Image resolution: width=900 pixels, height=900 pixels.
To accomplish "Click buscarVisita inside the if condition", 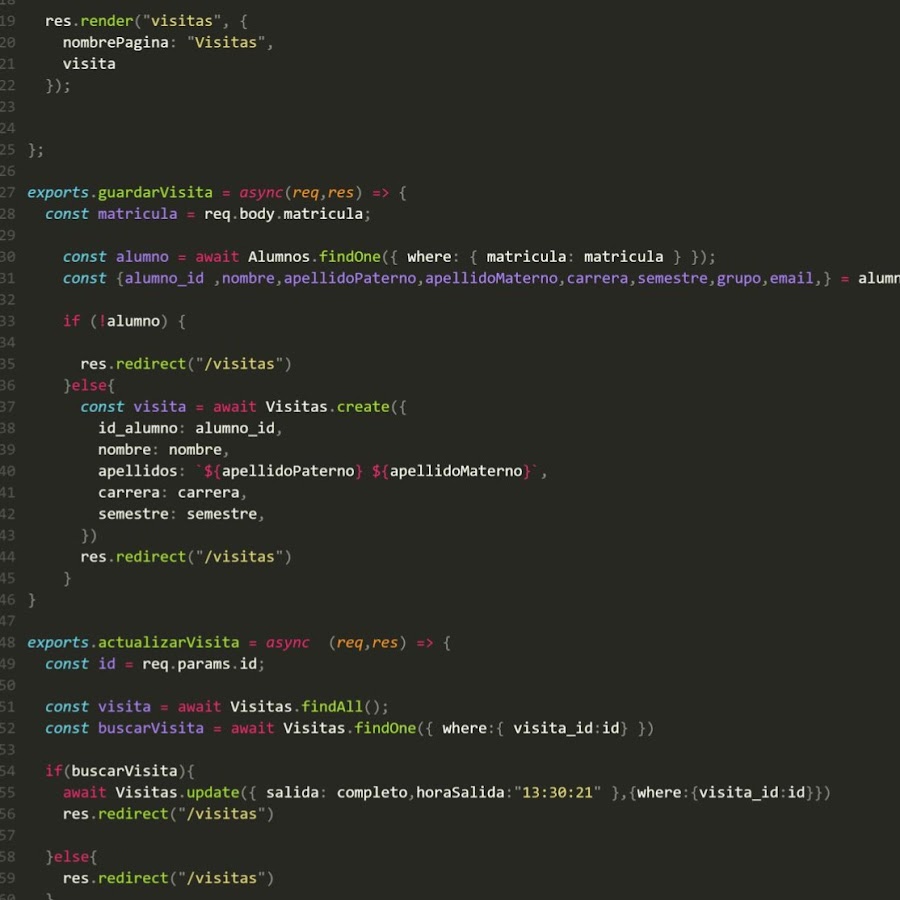I will coord(125,771).
